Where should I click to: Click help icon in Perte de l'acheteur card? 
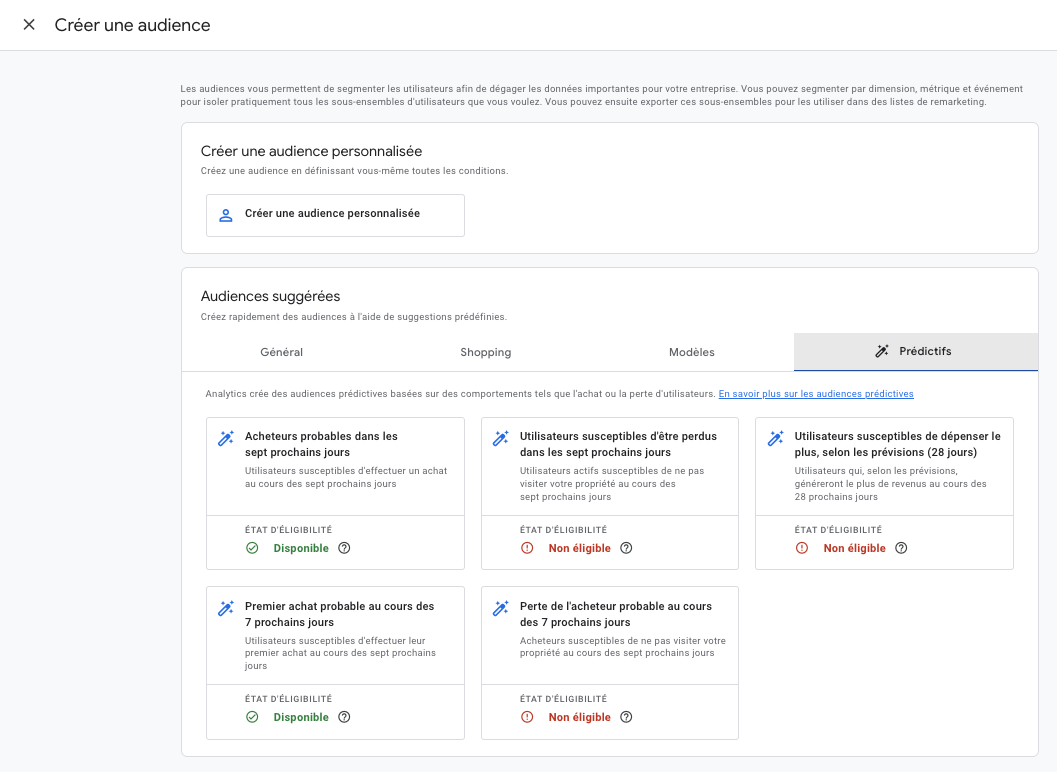click(626, 717)
